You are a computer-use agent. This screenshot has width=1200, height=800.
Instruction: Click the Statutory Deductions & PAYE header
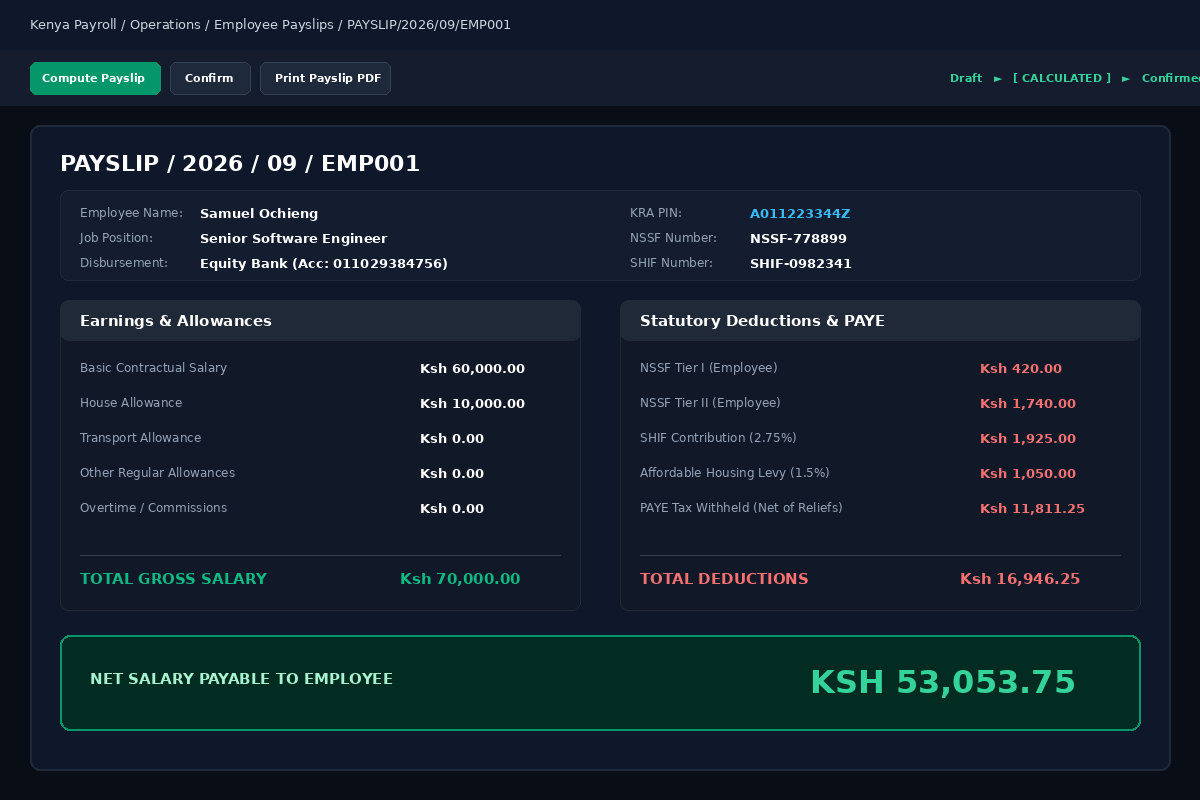[880, 321]
